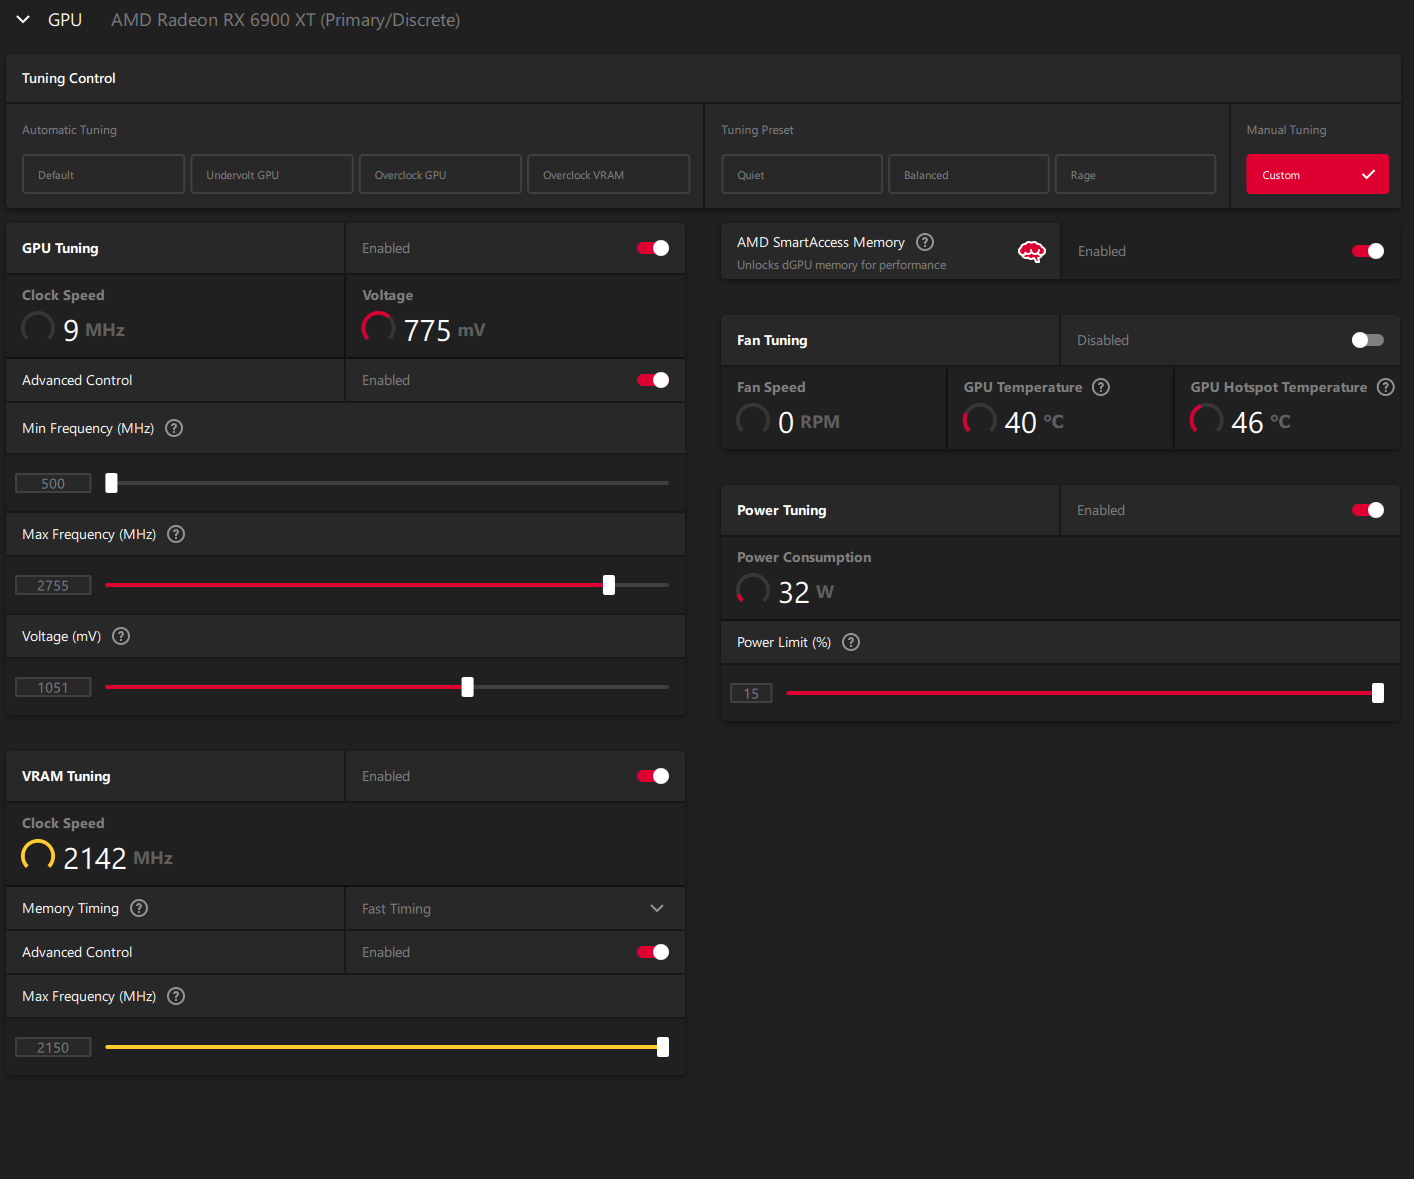Screen dimensions: 1414x1179
Task: Click the 775 mV voltage reading
Action: (444, 330)
